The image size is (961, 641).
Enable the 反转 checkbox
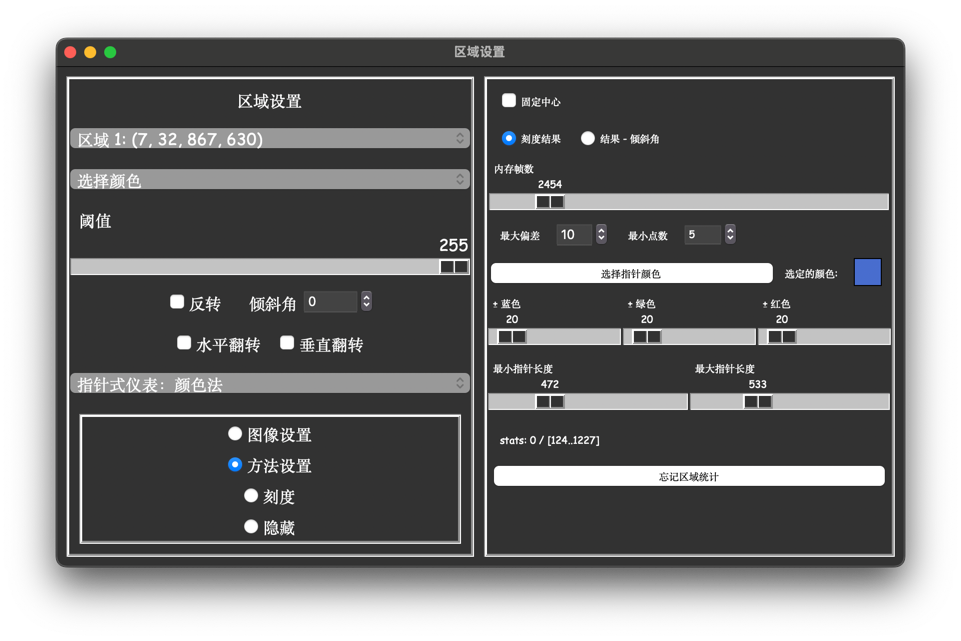tap(177, 302)
